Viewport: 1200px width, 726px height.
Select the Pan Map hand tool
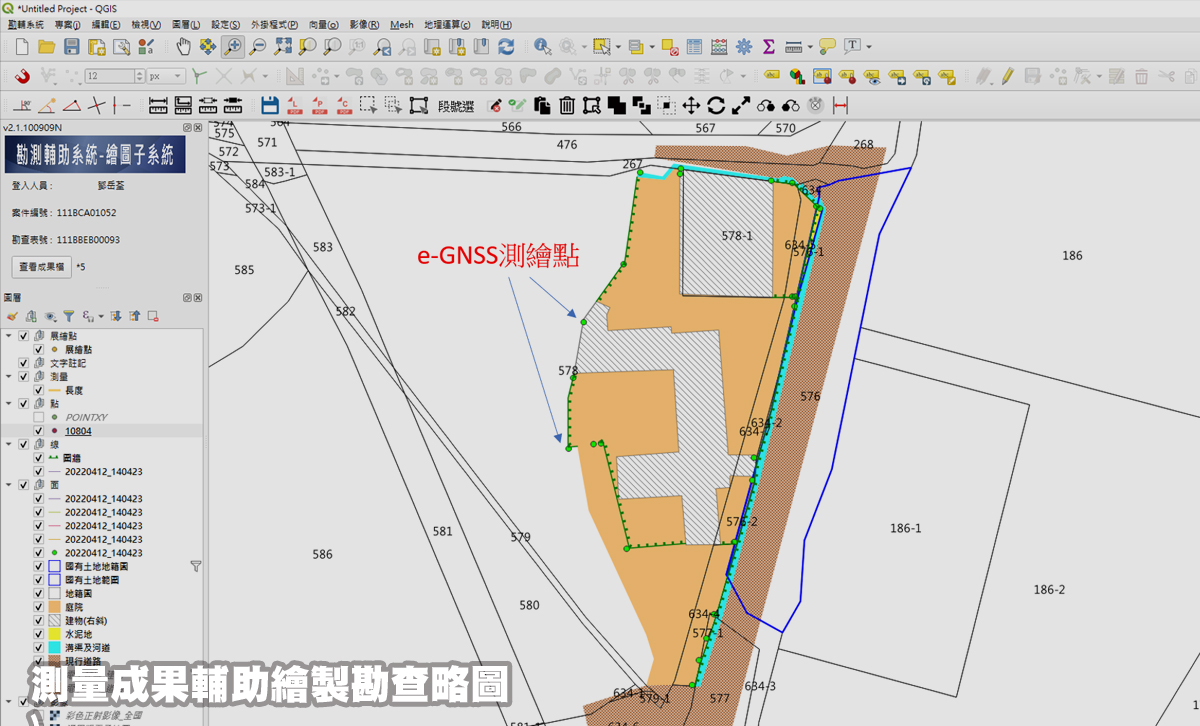[x=183, y=46]
